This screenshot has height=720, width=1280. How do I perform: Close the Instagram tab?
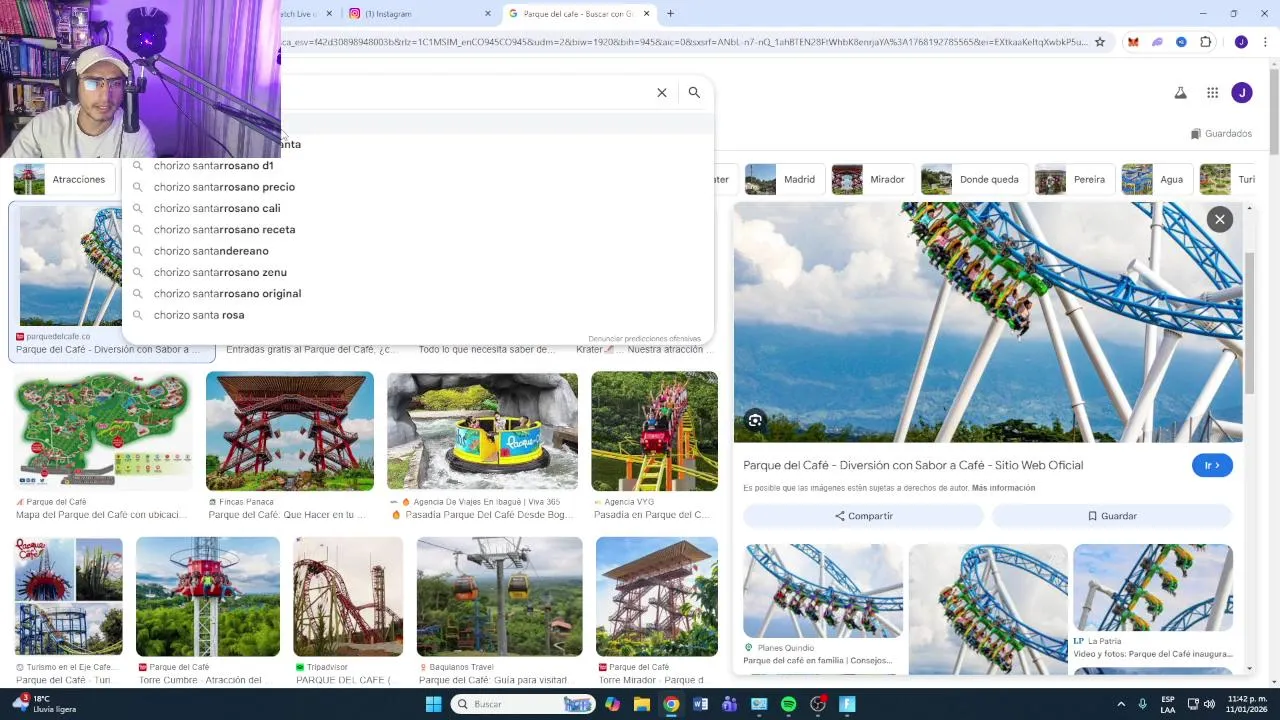tap(488, 14)
